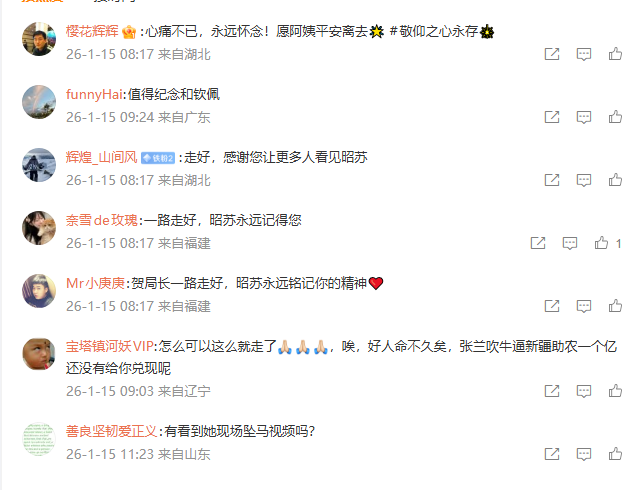Open funnyHai's username link
630x490 pixels.
(x=94, y=94)
